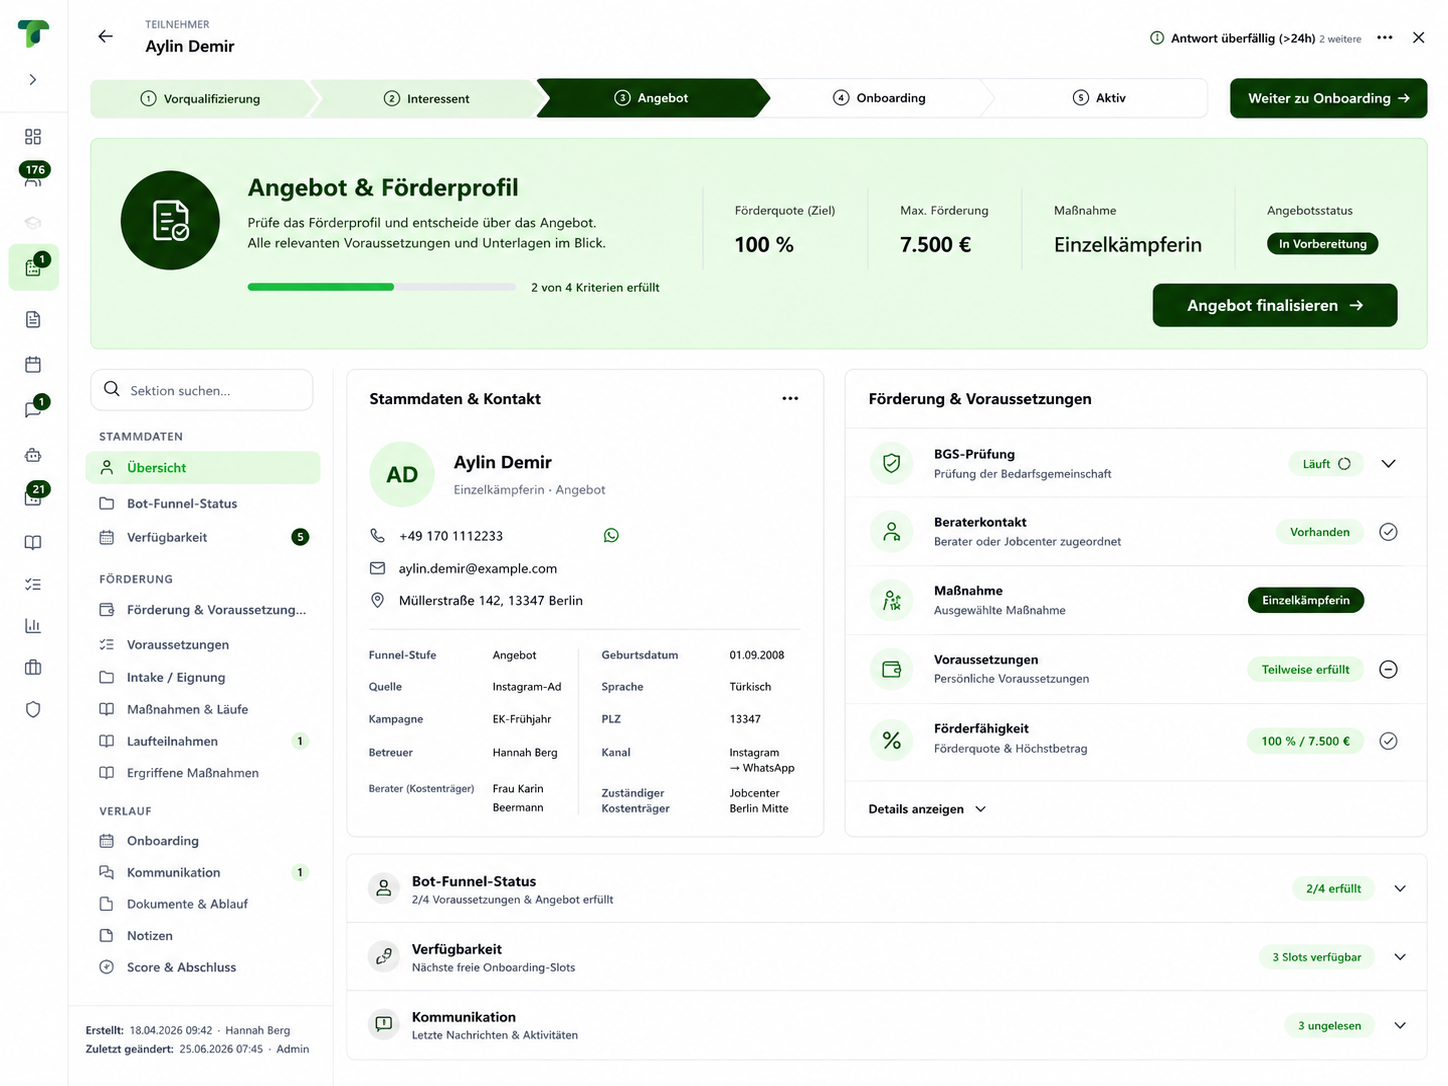Expand the Bot-Funnel-Status section chevron
The image size is (1448, 1086).
click(1400, 888)
